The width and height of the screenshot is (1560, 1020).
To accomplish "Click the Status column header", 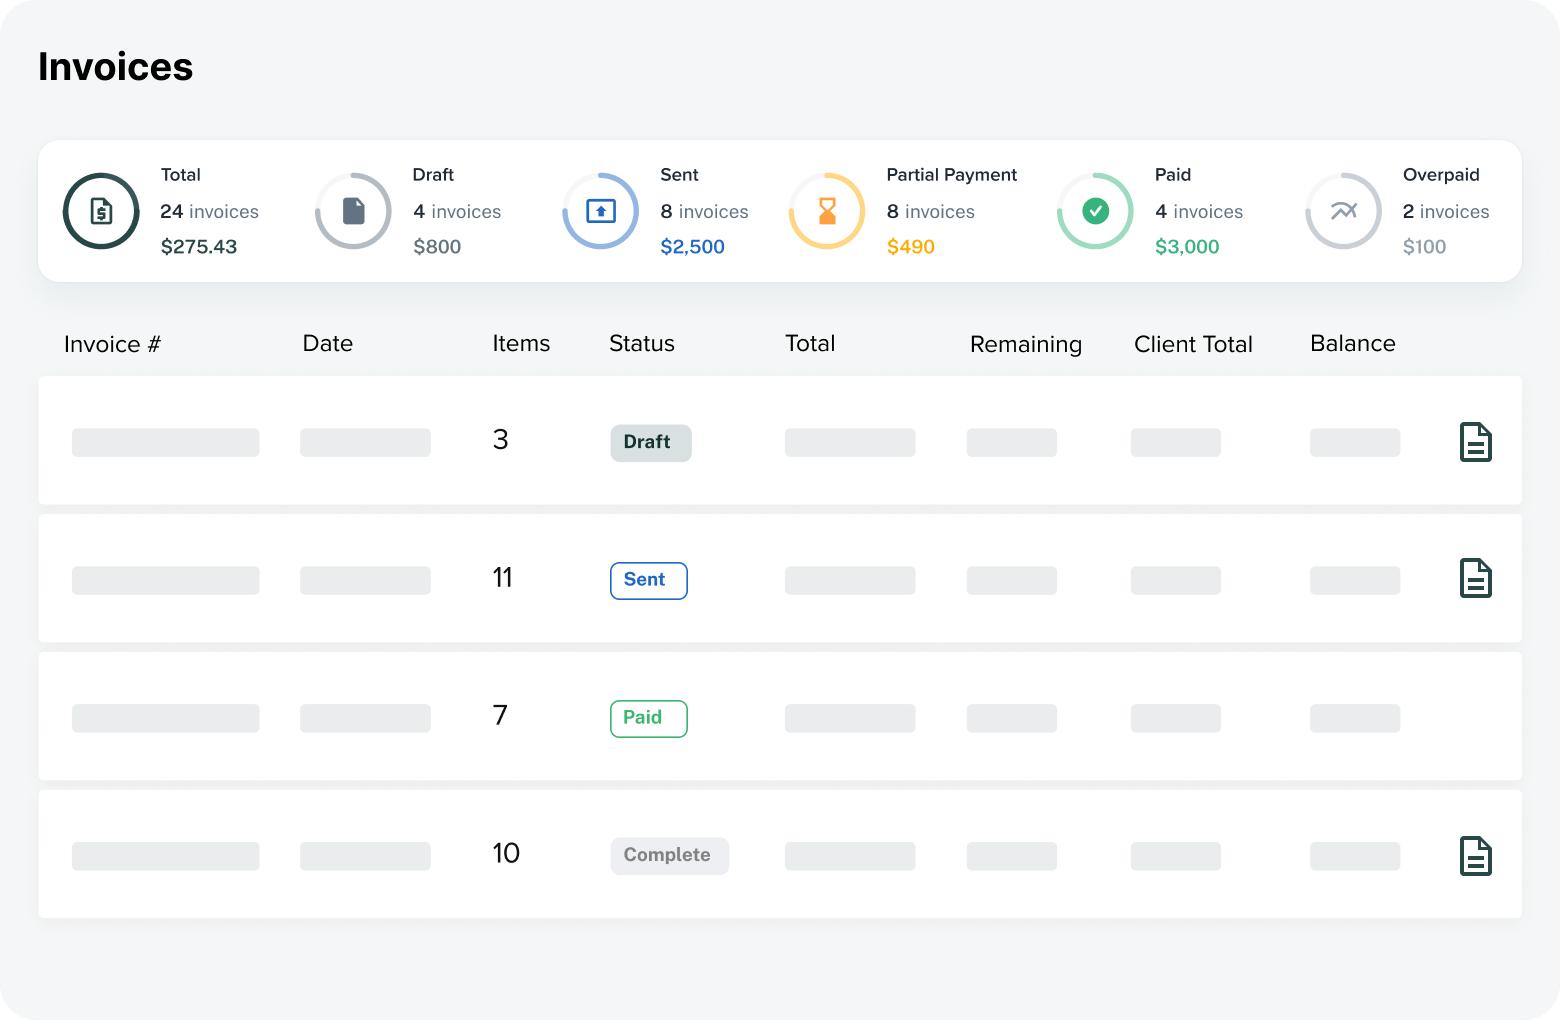I will pos(641,344).
